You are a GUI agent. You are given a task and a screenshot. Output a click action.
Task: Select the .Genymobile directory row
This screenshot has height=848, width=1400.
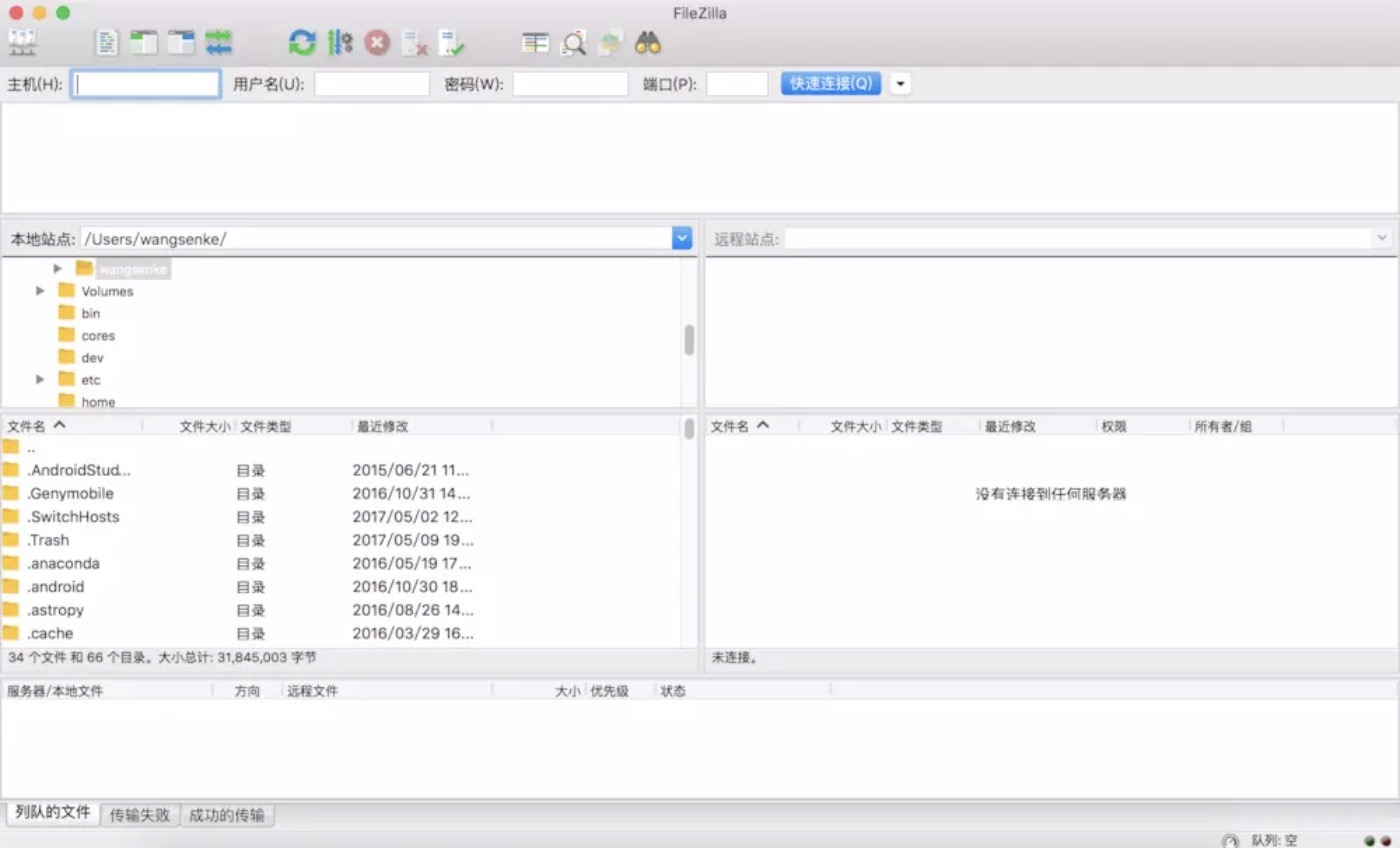click(x=340, y=493)
